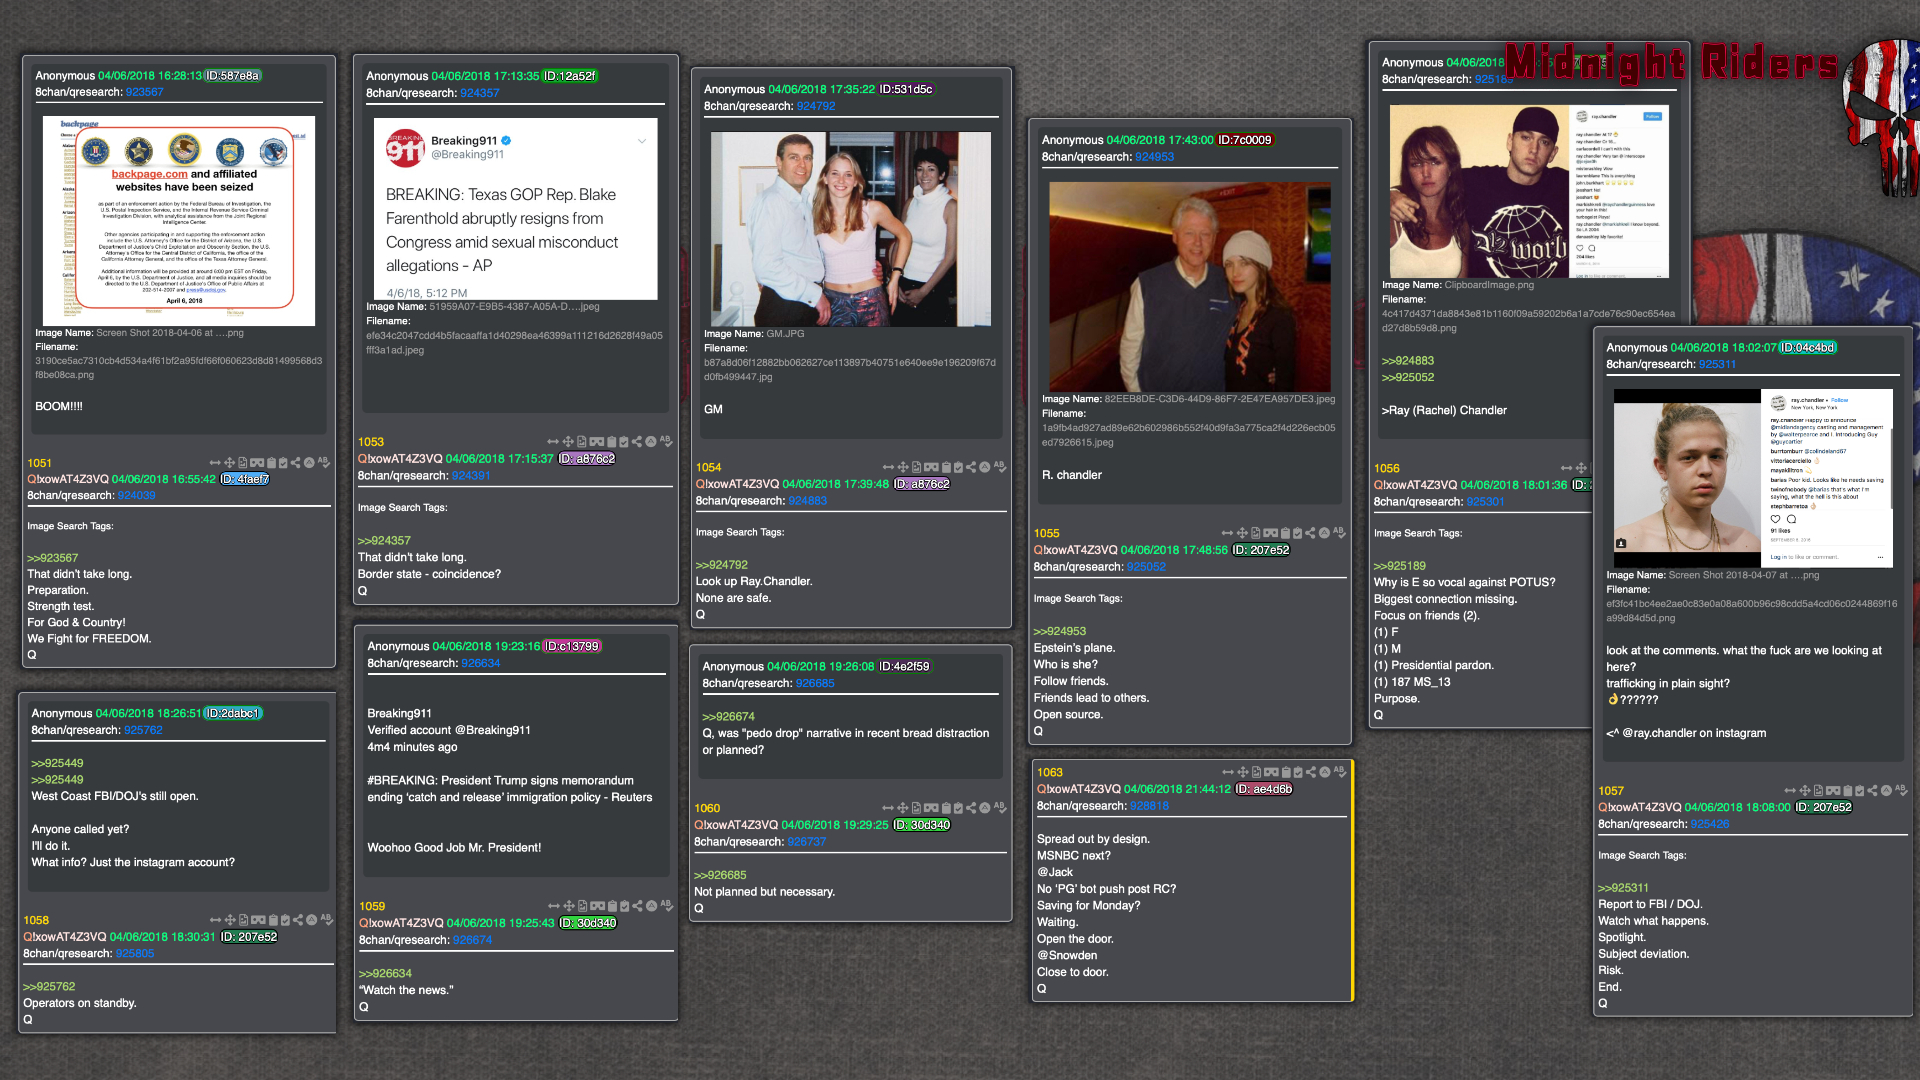Follow the reply reference >>926674

pos(729,717)
